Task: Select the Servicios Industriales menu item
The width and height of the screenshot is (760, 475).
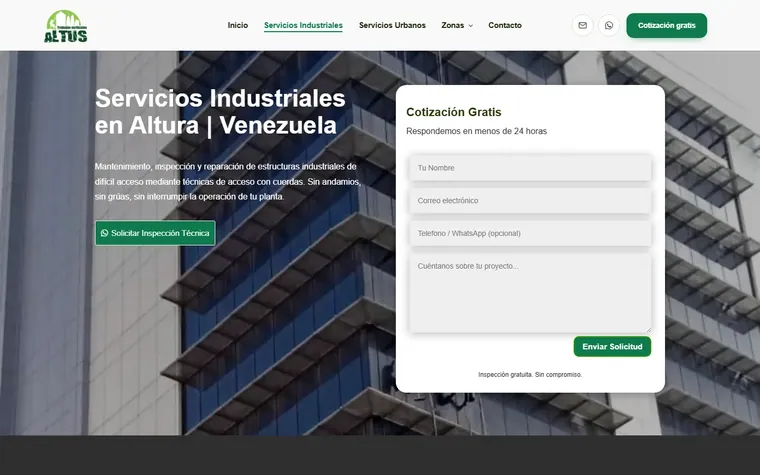Action: [303, 25]
